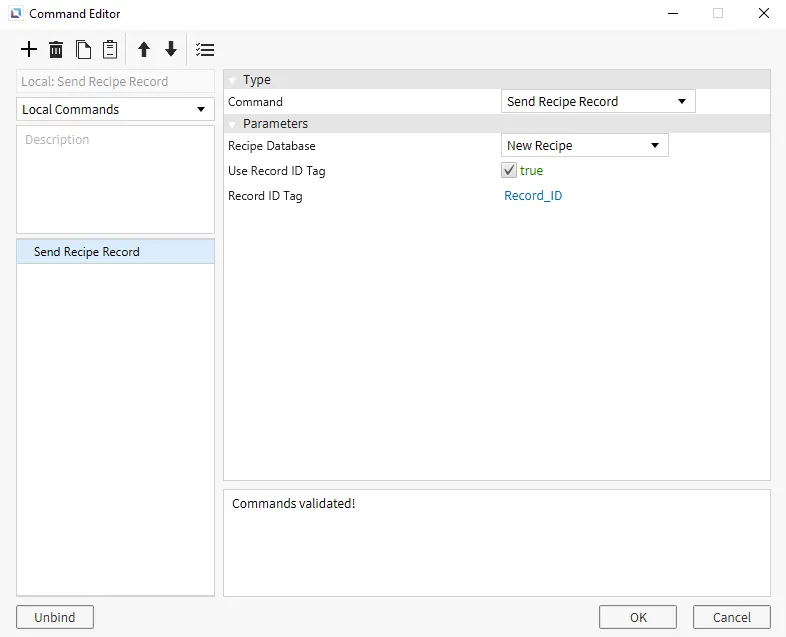Paste a command using the clipboard icon
This screenshot has height=637, width=786.
coord(110,50)
